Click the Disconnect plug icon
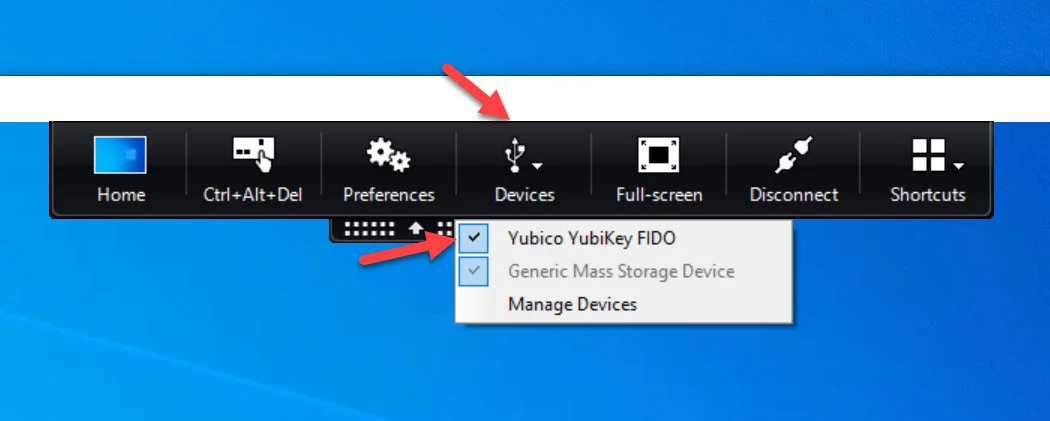Screen dimensions: 1050x421 [x=794, y=155]
